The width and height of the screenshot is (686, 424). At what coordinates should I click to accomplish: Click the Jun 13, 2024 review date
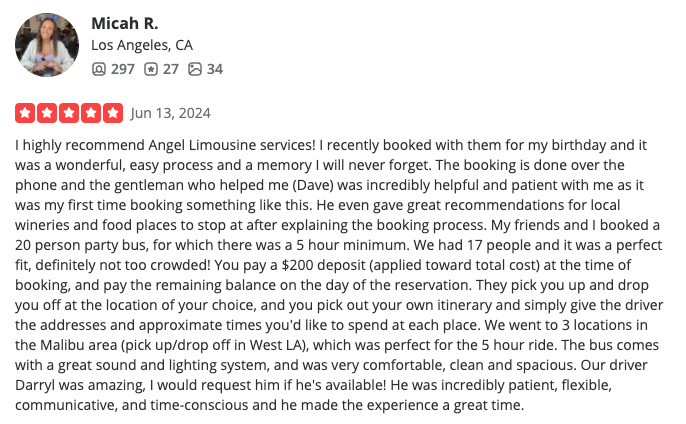tap(171, 113)
